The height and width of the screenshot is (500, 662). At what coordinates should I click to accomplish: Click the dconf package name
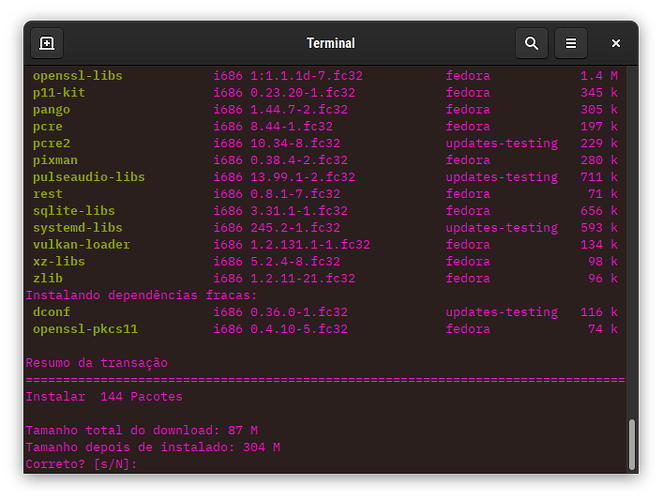(x=51, y=312)
